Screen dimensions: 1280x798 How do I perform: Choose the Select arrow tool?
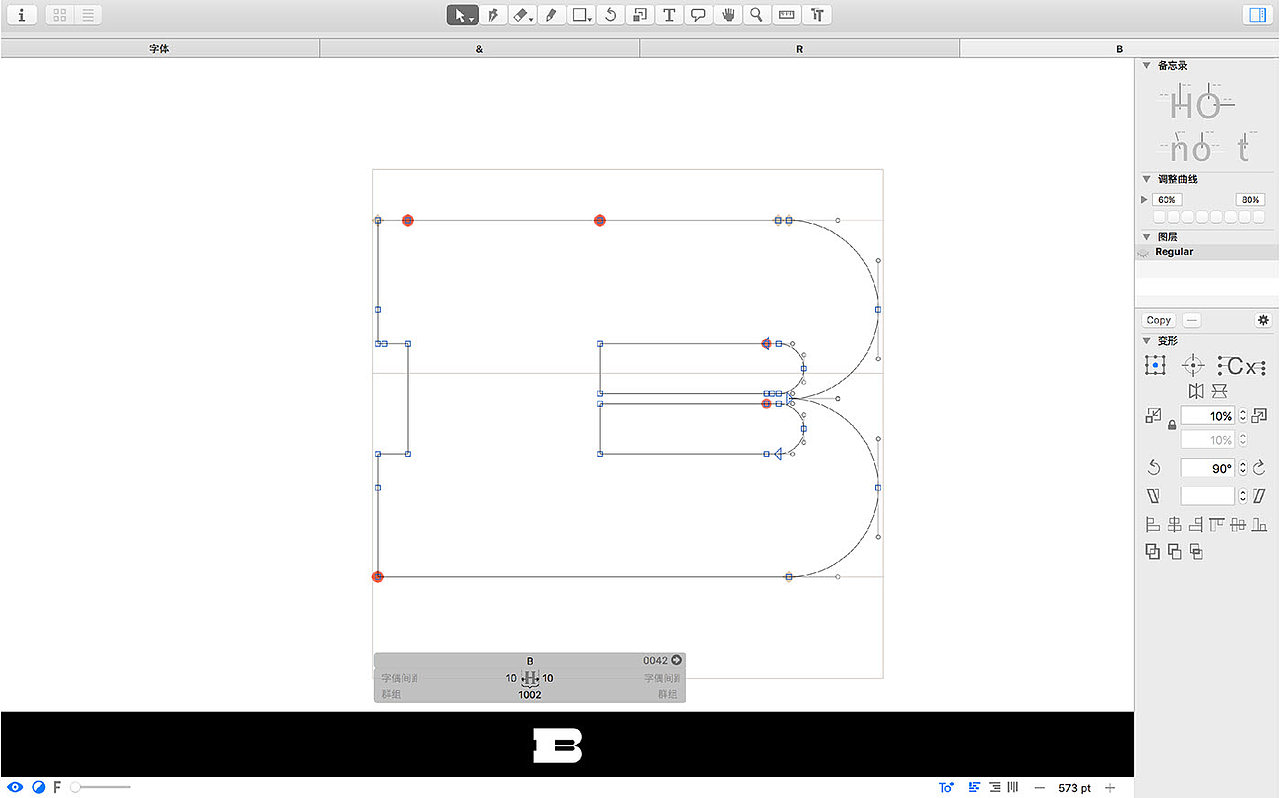(x=462, y=15)
